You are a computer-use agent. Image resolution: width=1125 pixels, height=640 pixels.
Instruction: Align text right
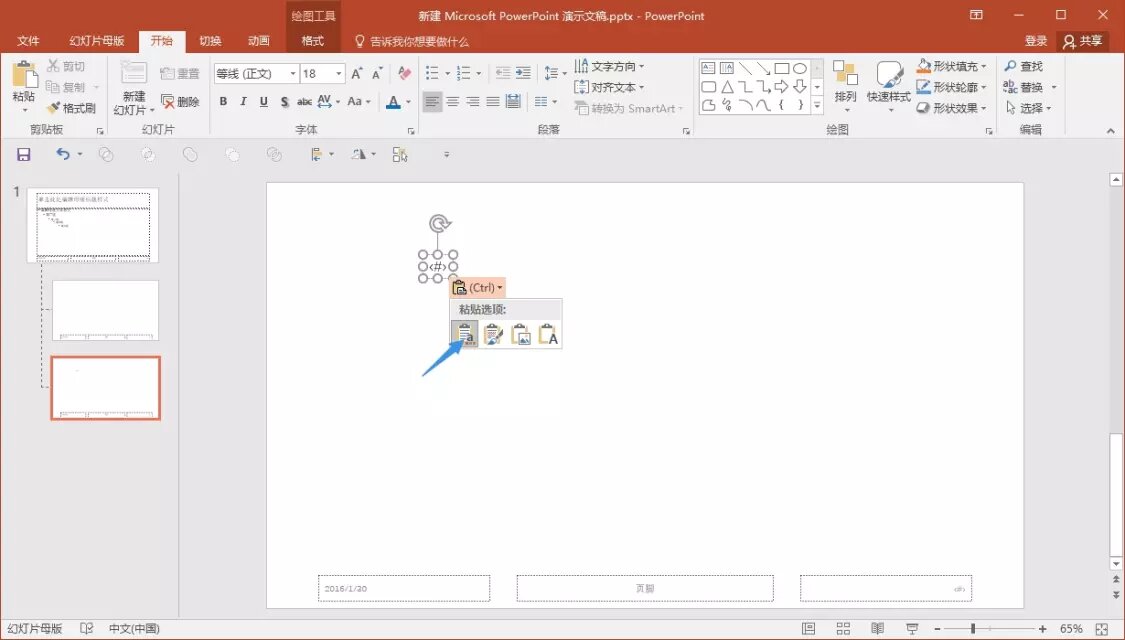point(473,102)
